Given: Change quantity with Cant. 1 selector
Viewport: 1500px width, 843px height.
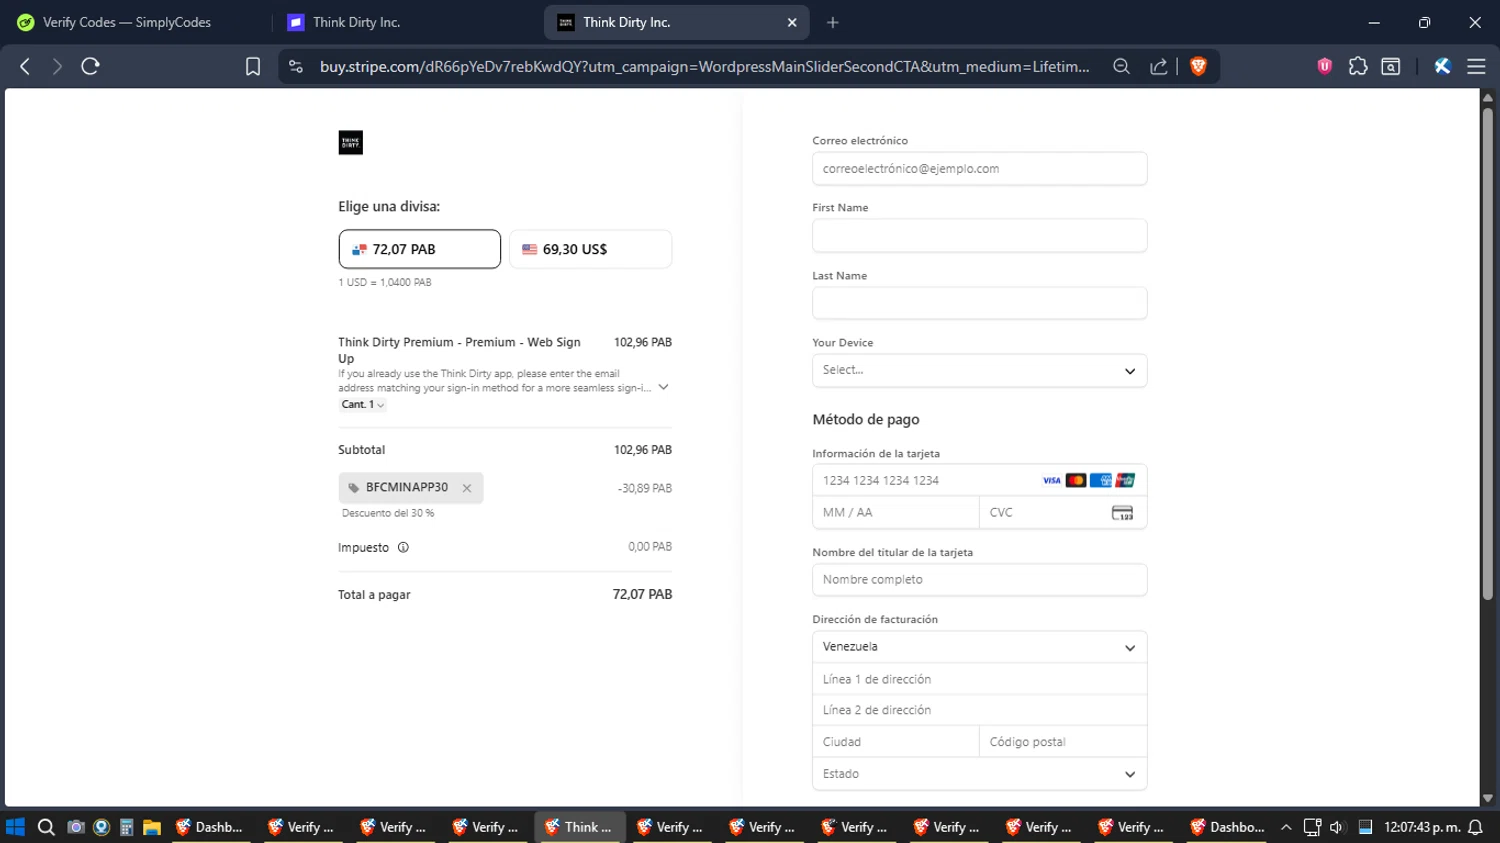Looking at the screenshot, I should click(x=363, y=405).
